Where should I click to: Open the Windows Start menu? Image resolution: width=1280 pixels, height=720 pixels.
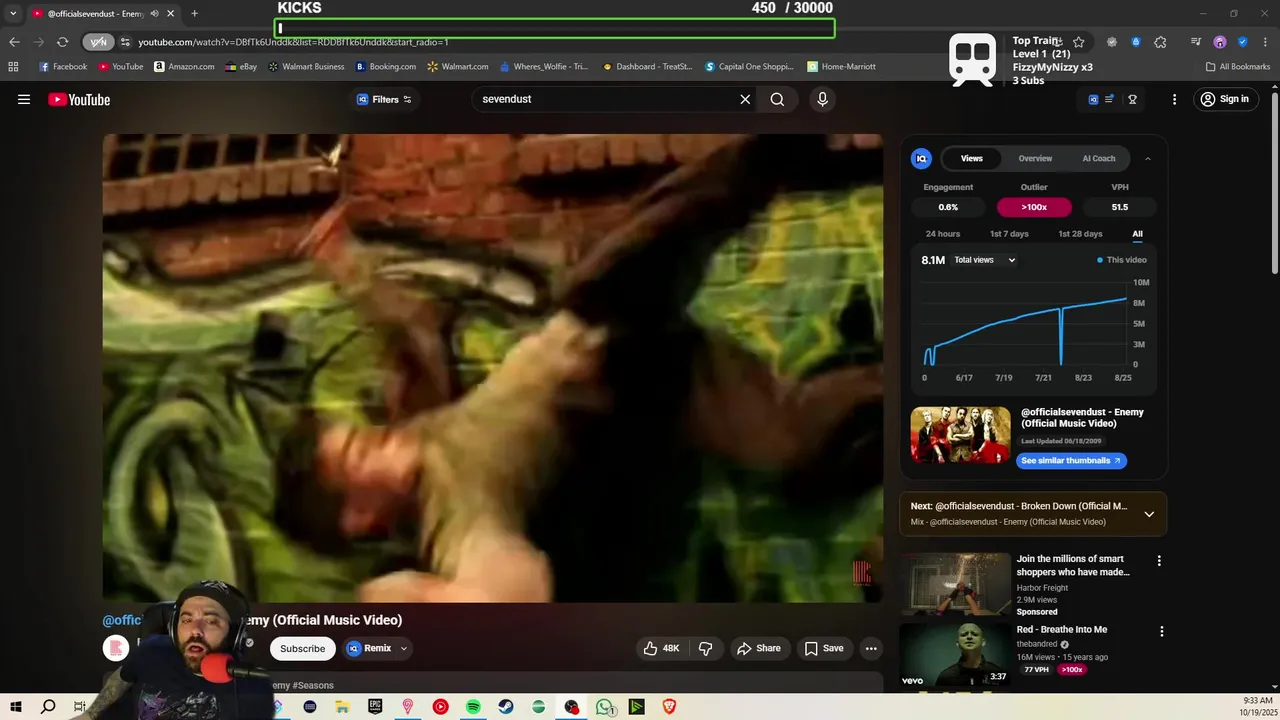coord(16,707)
